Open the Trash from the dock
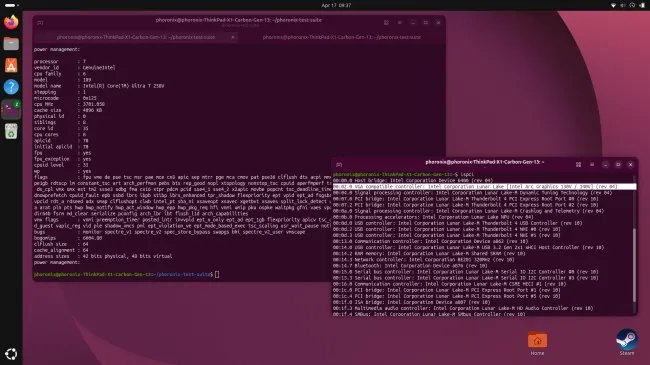 pos(11,131)
